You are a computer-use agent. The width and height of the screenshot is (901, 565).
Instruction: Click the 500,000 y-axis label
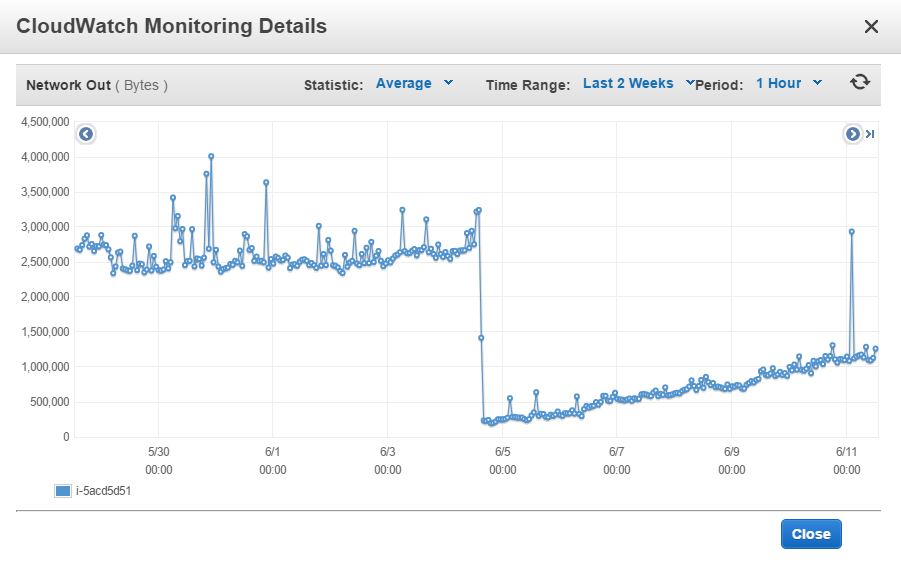click(49, 402)
